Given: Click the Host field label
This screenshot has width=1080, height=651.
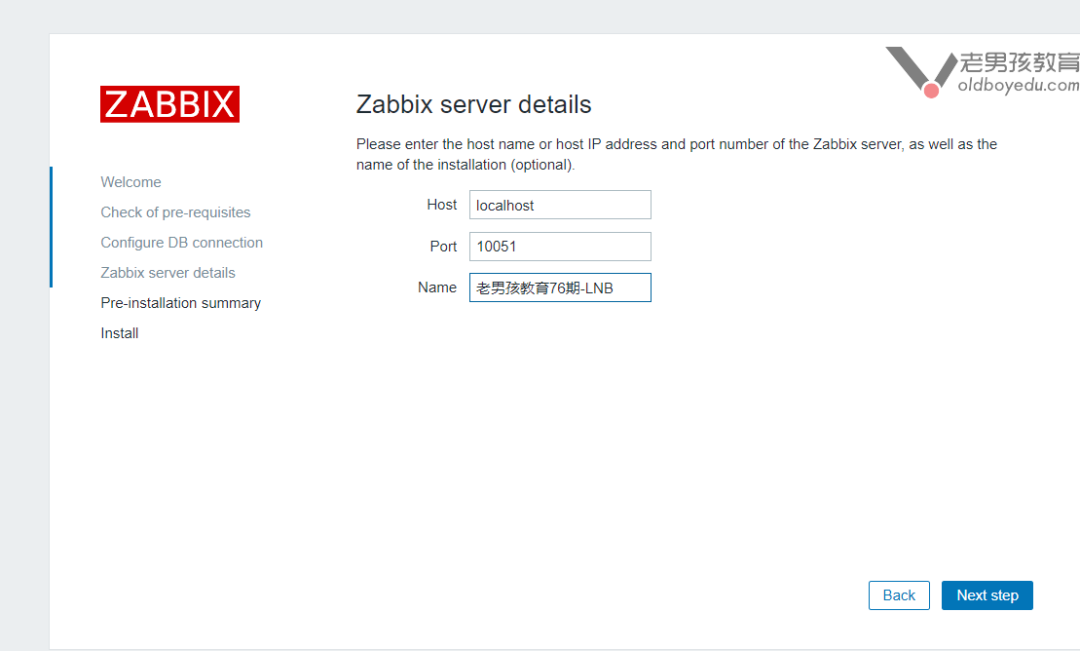Looking at the screenshot, I should tap(441, 204).
